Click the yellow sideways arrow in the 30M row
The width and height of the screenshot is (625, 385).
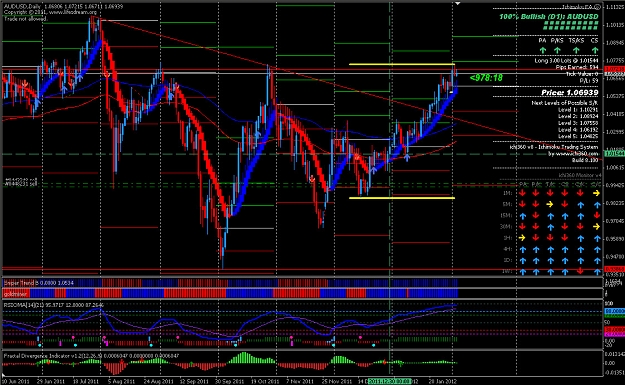pos(596,227)
